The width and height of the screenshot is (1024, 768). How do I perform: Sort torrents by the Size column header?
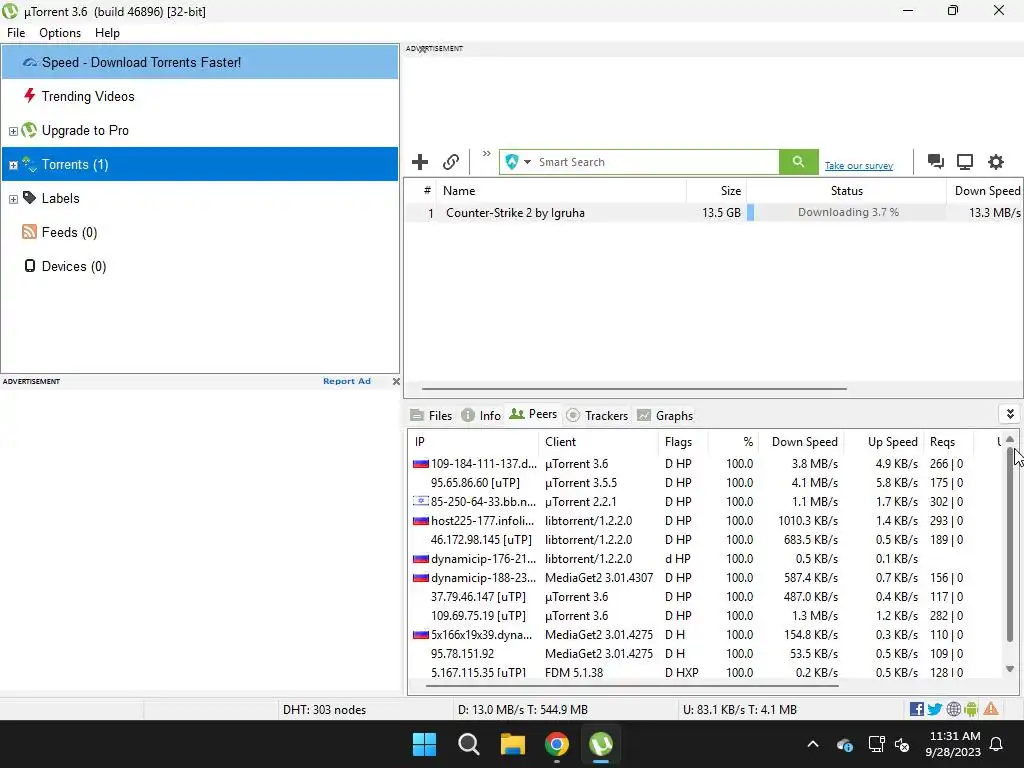pos(716,191)
